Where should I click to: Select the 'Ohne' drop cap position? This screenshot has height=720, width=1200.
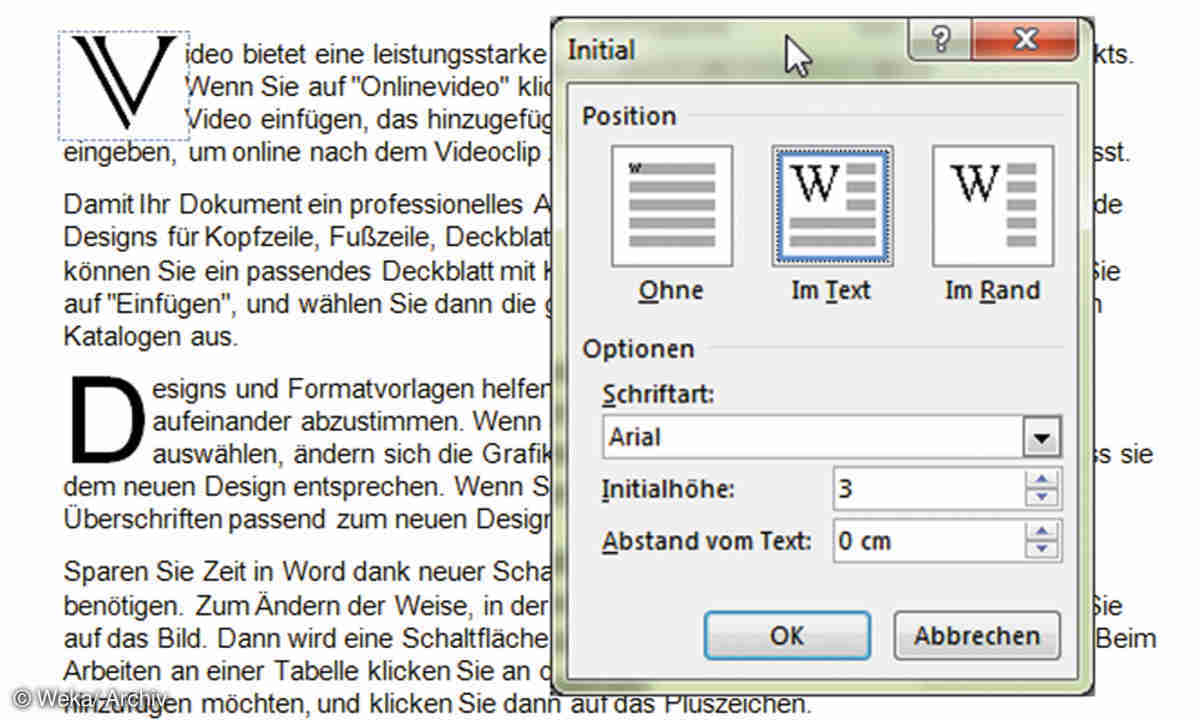[672, 205]
